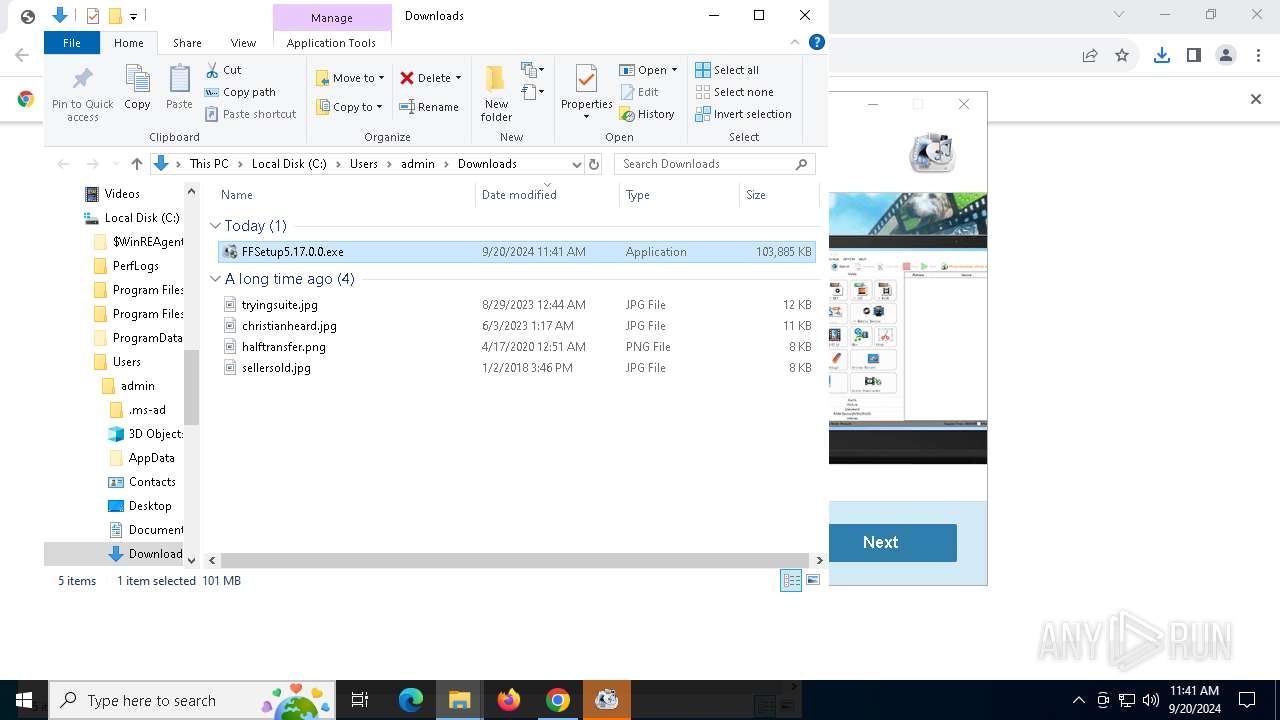Click Local Disk (C:) in address bar

289,164
